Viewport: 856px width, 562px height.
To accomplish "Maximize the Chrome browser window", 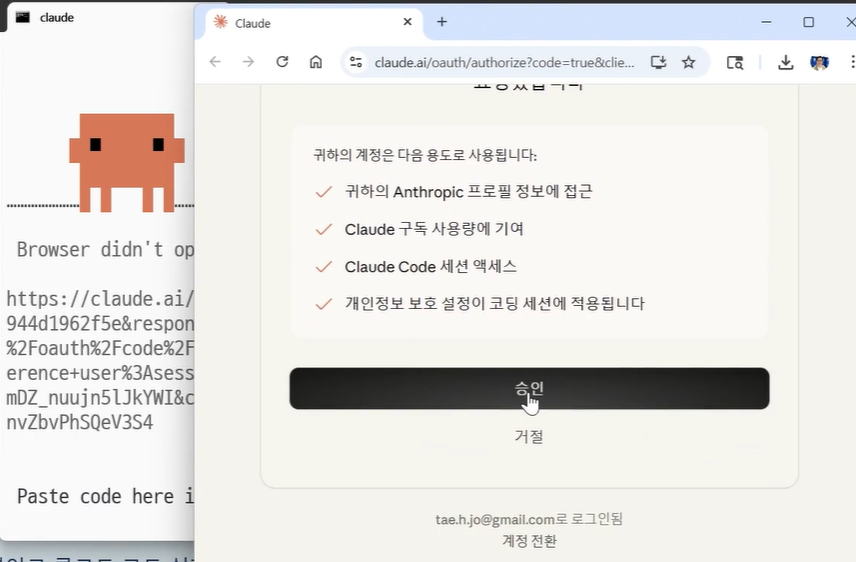I will tap(809, 22).
